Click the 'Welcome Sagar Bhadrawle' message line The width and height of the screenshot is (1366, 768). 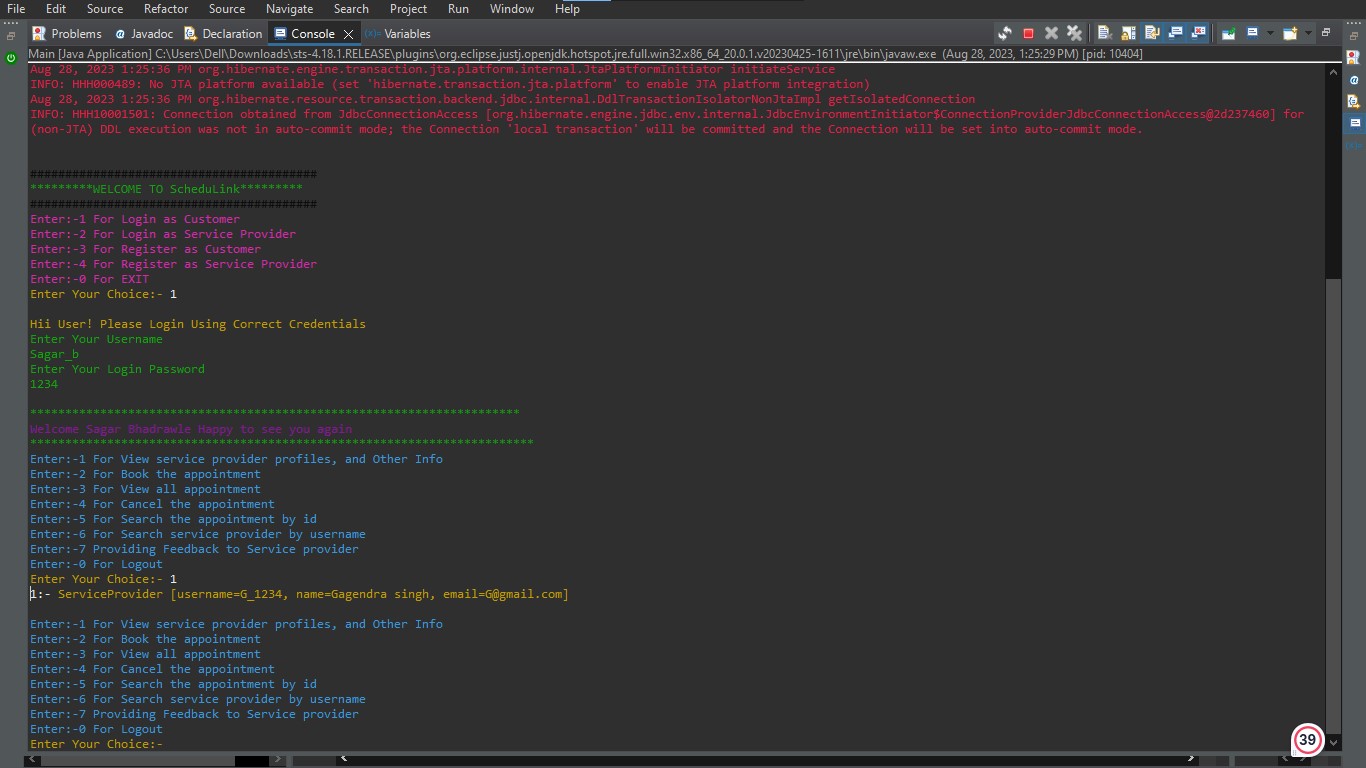191,429
